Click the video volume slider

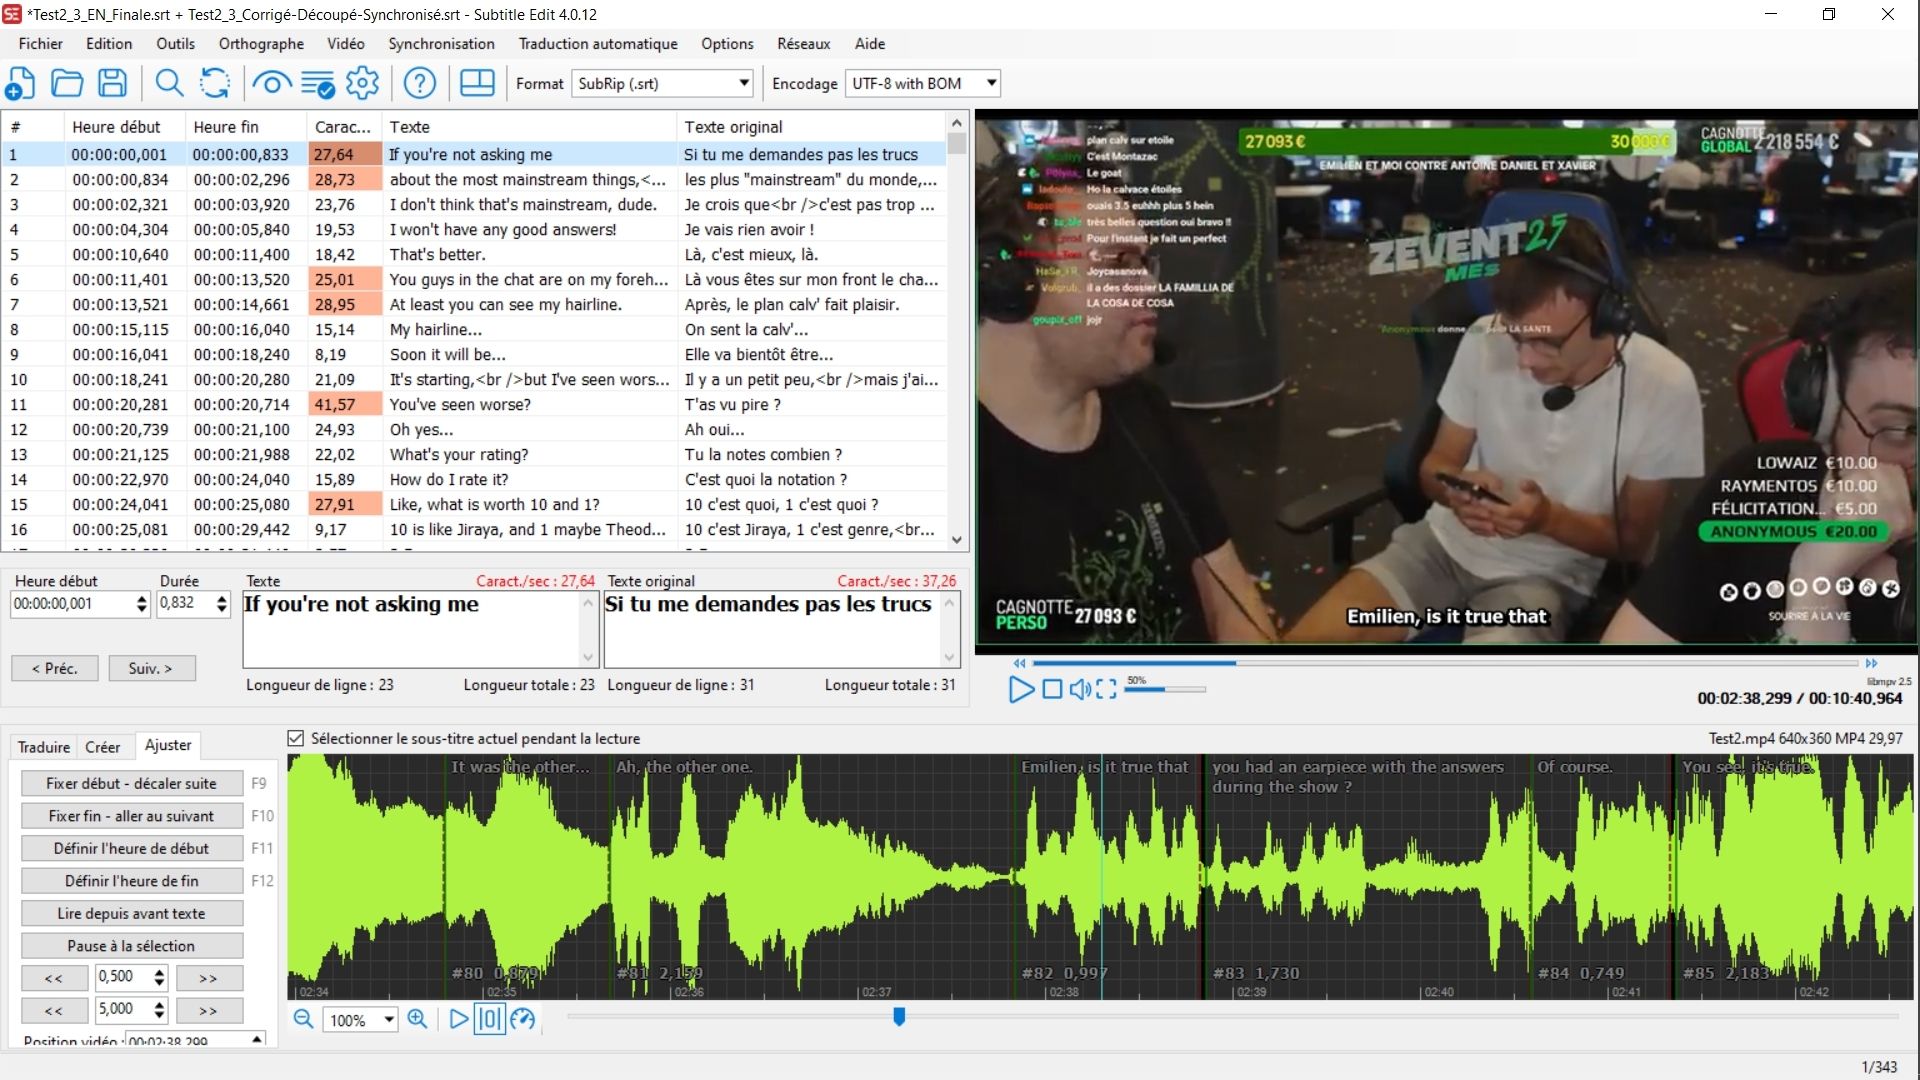[x=1165, y=689]
